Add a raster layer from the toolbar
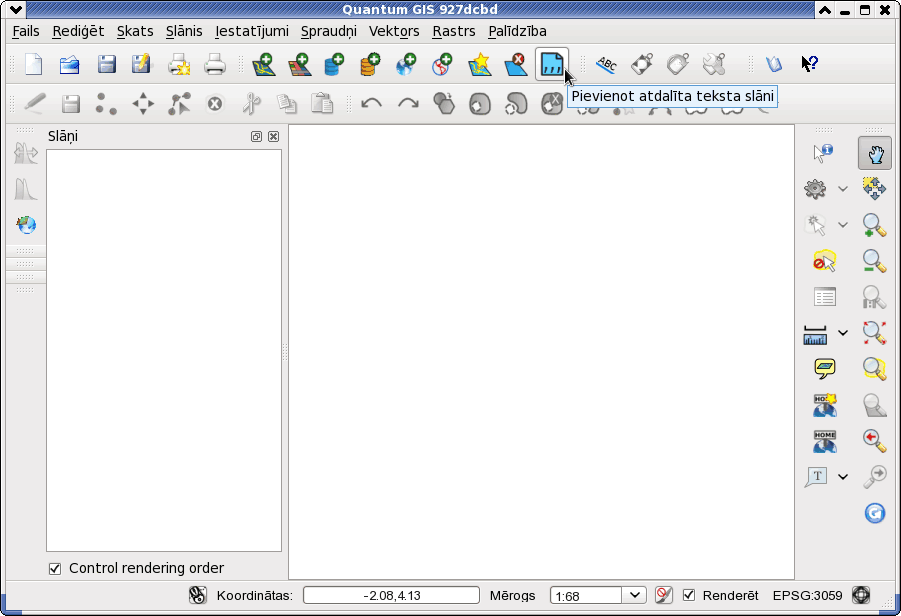This screenshot has width=901, height=616. 299,64
